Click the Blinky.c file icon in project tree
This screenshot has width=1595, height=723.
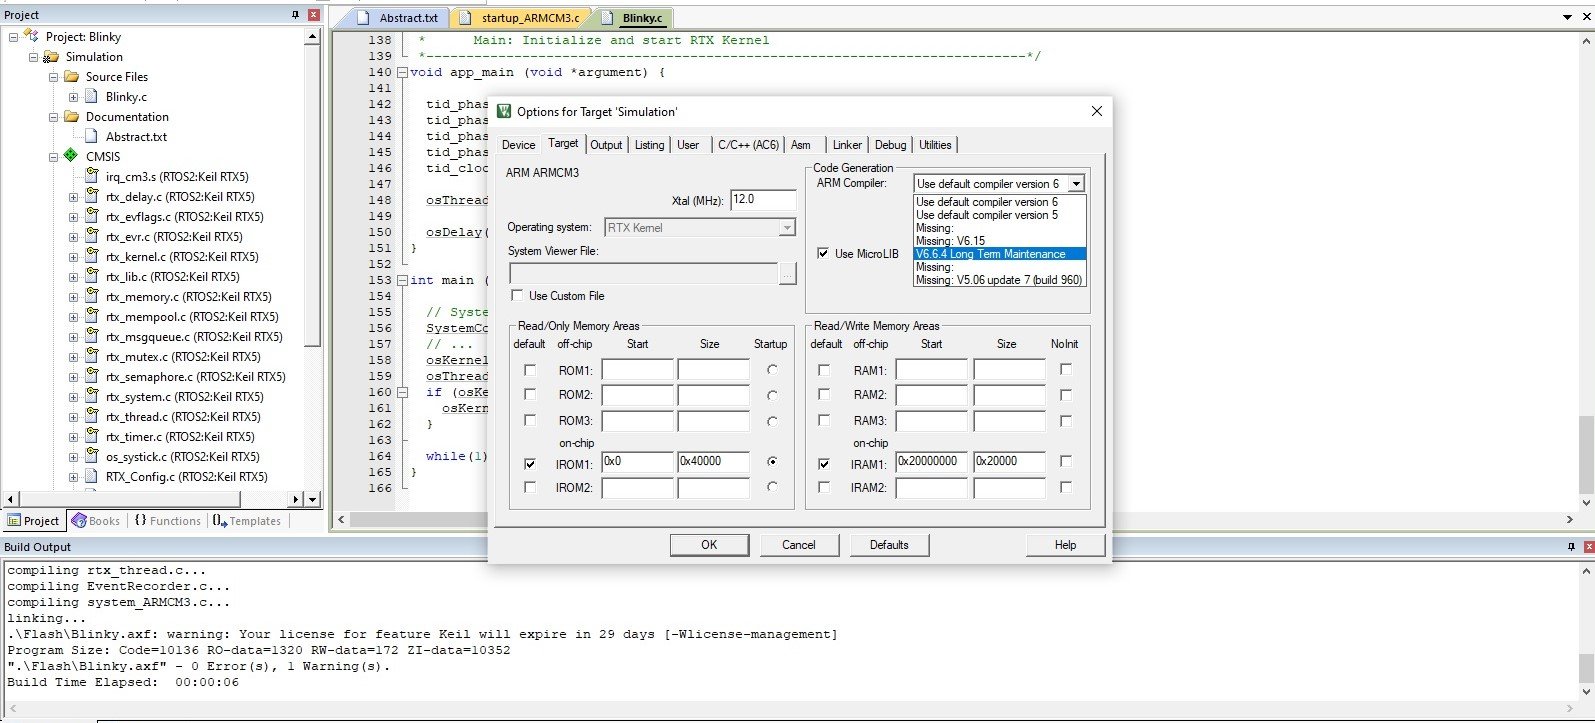92,97
